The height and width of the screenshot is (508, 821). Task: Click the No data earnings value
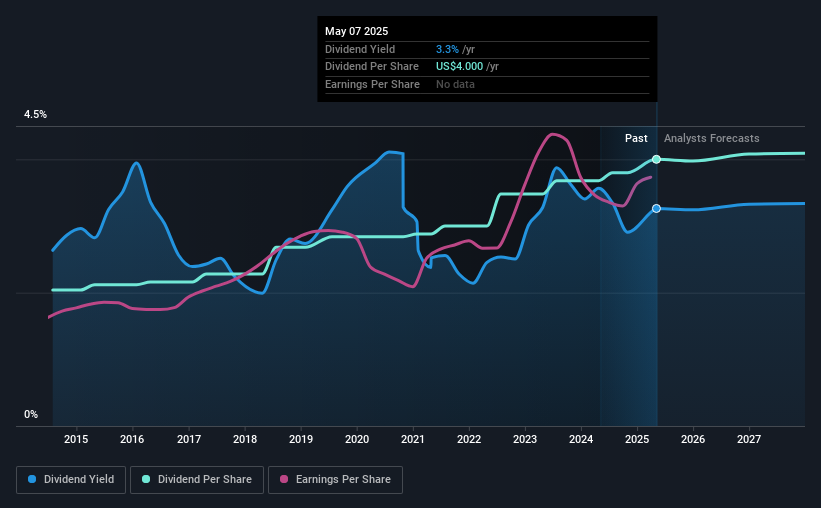click(455, 84)
